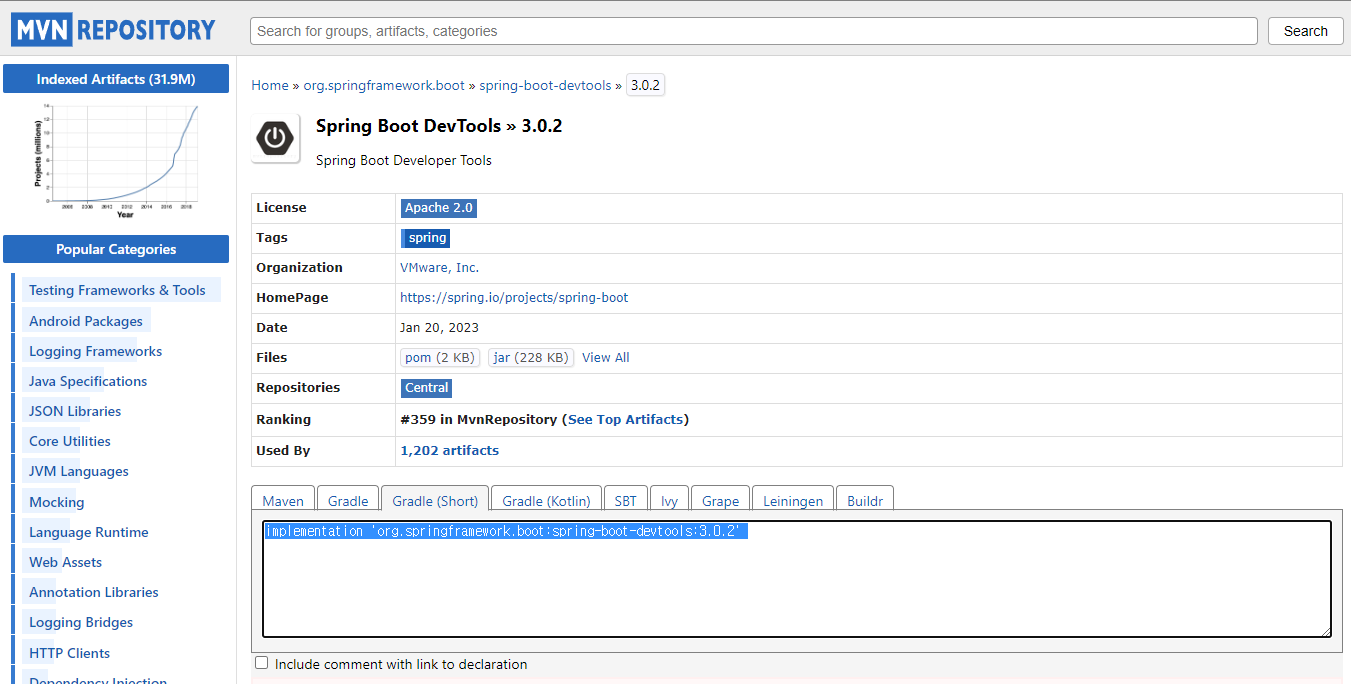This screenshot has width=1351, height=684.
Task: Open Language Runtime category
Action: point(89,532)
